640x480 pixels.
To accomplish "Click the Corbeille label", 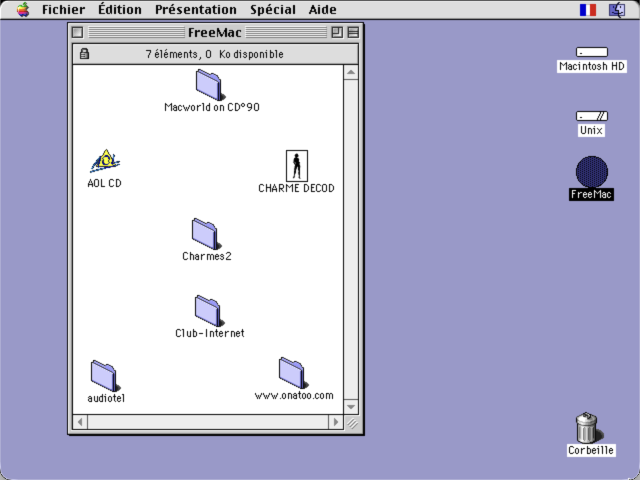I will pos(591,450).
